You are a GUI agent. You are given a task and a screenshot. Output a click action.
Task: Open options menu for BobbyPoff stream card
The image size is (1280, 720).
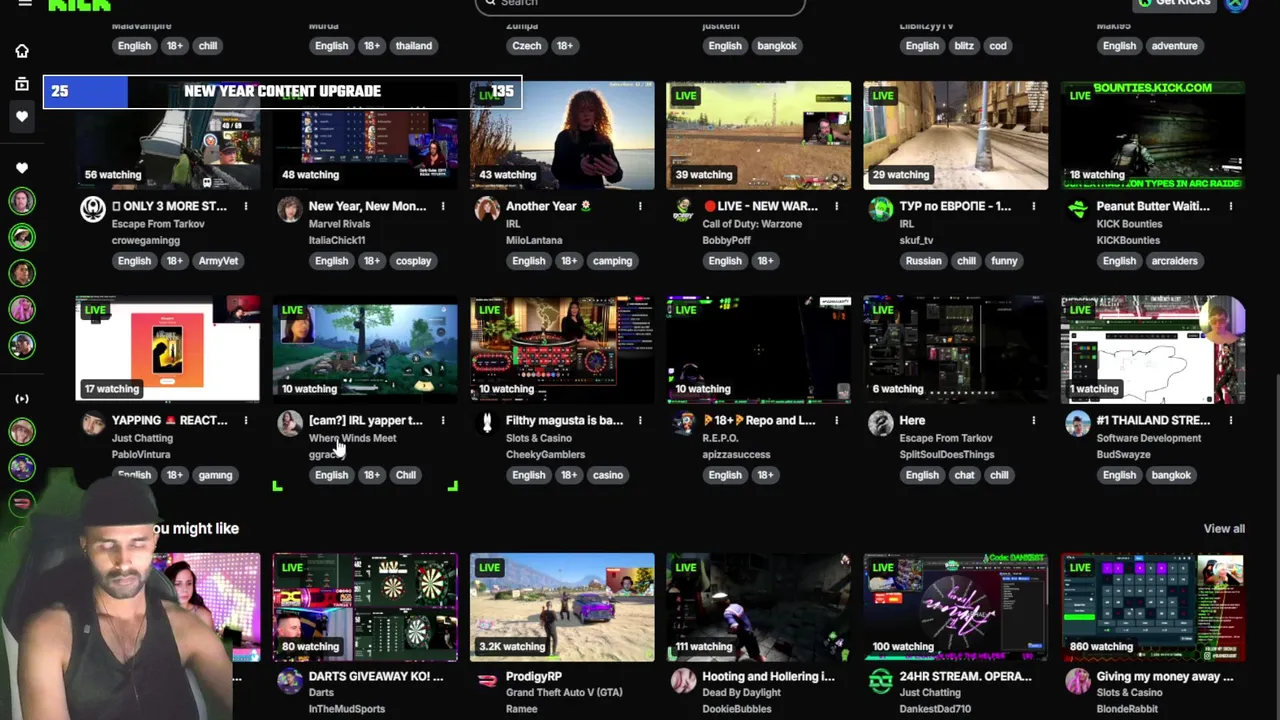(x=837, y=206)
